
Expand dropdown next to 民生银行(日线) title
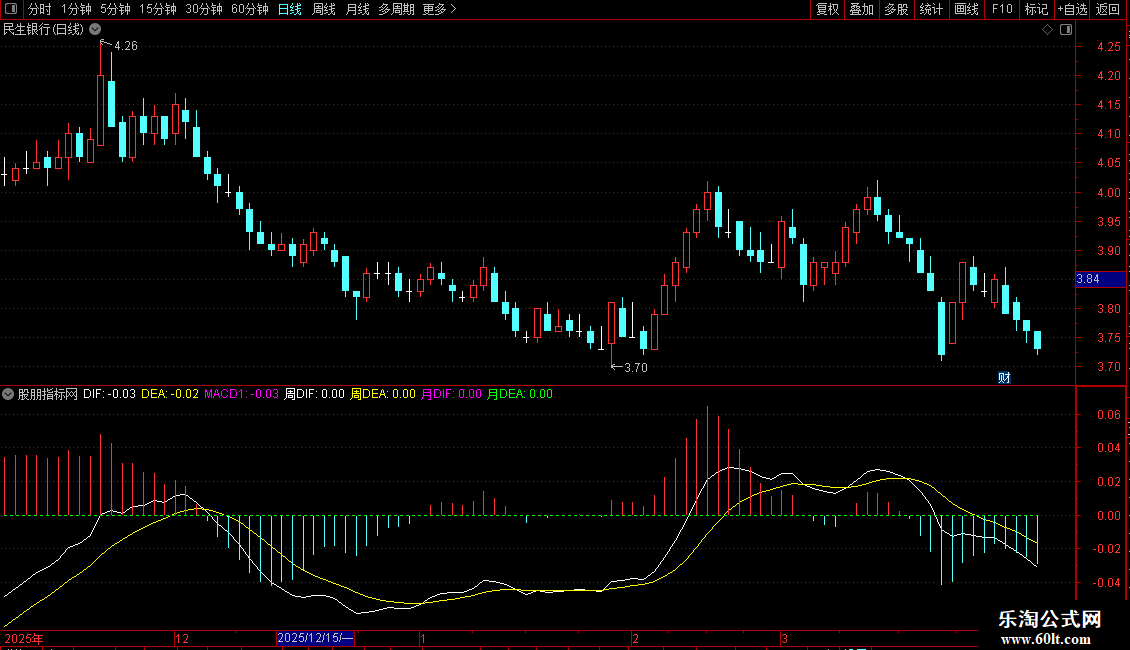click(95, 30)
